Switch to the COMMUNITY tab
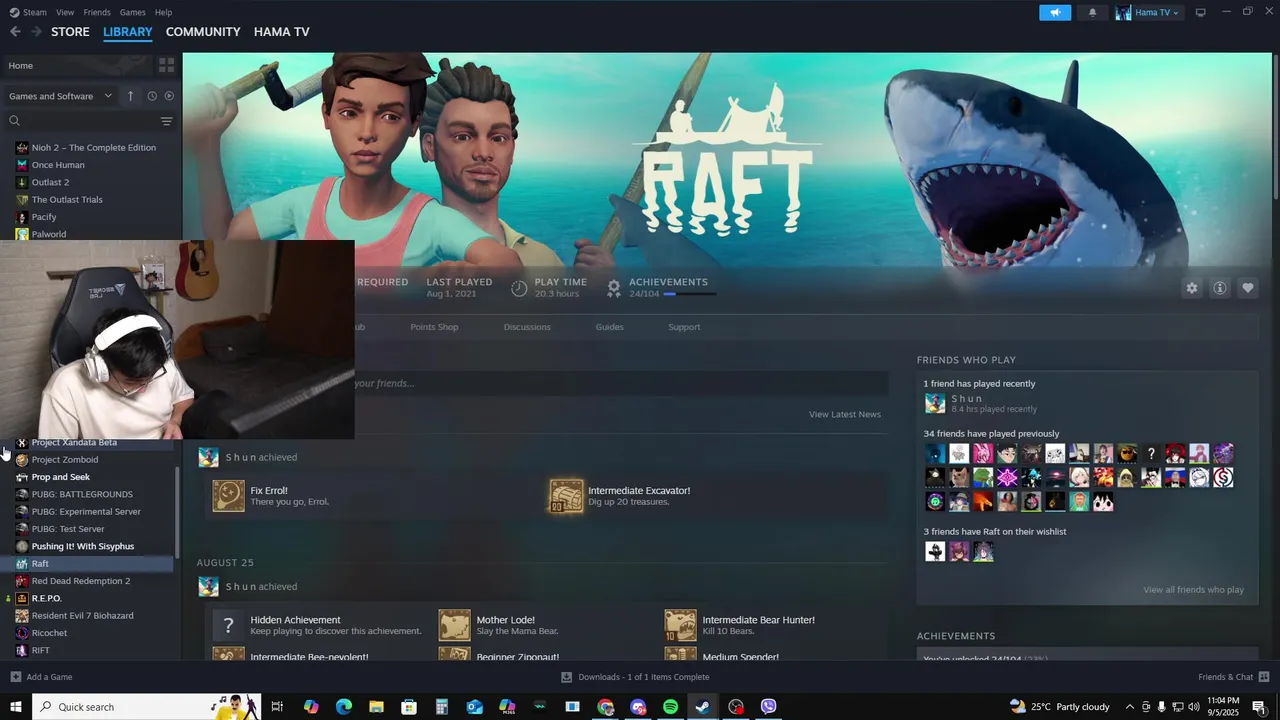 pos(203,32)
